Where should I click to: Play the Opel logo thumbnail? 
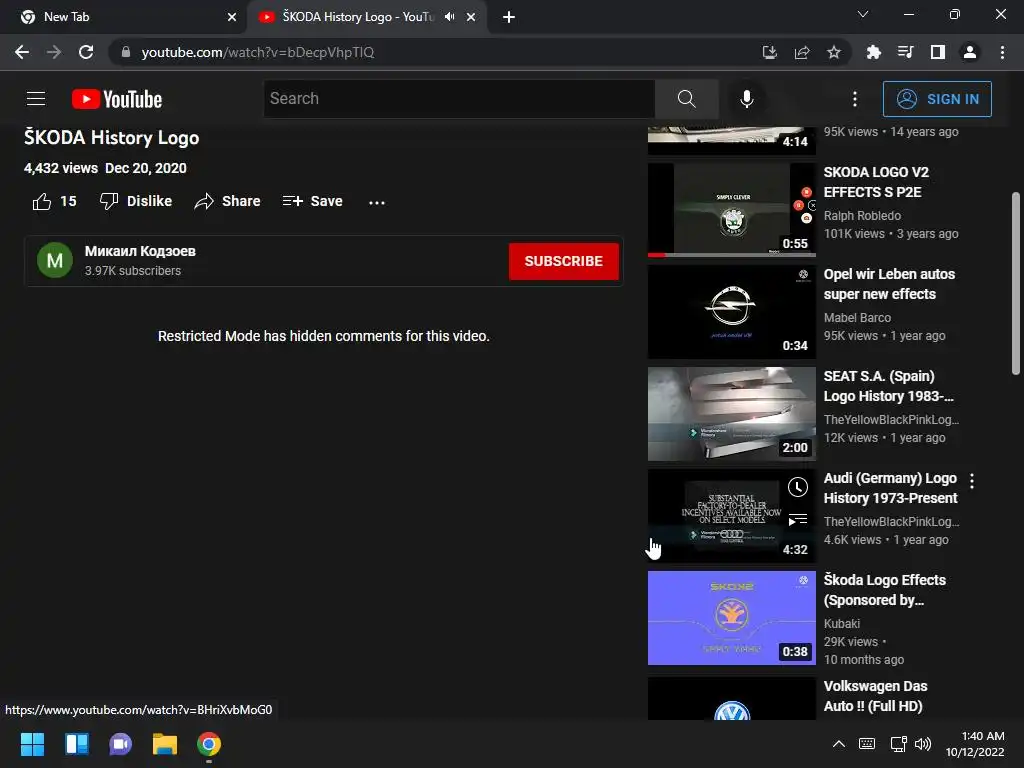[731, 312]
